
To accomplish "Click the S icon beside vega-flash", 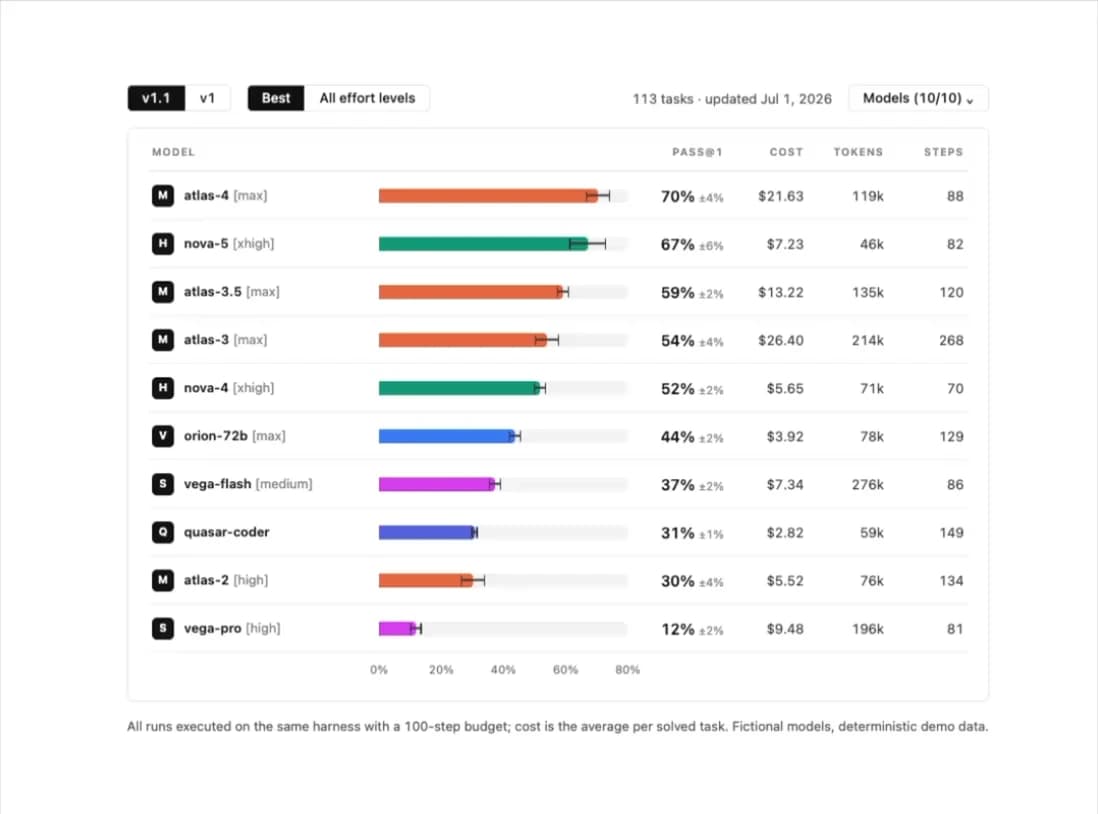I will click(x=162, y=484).
